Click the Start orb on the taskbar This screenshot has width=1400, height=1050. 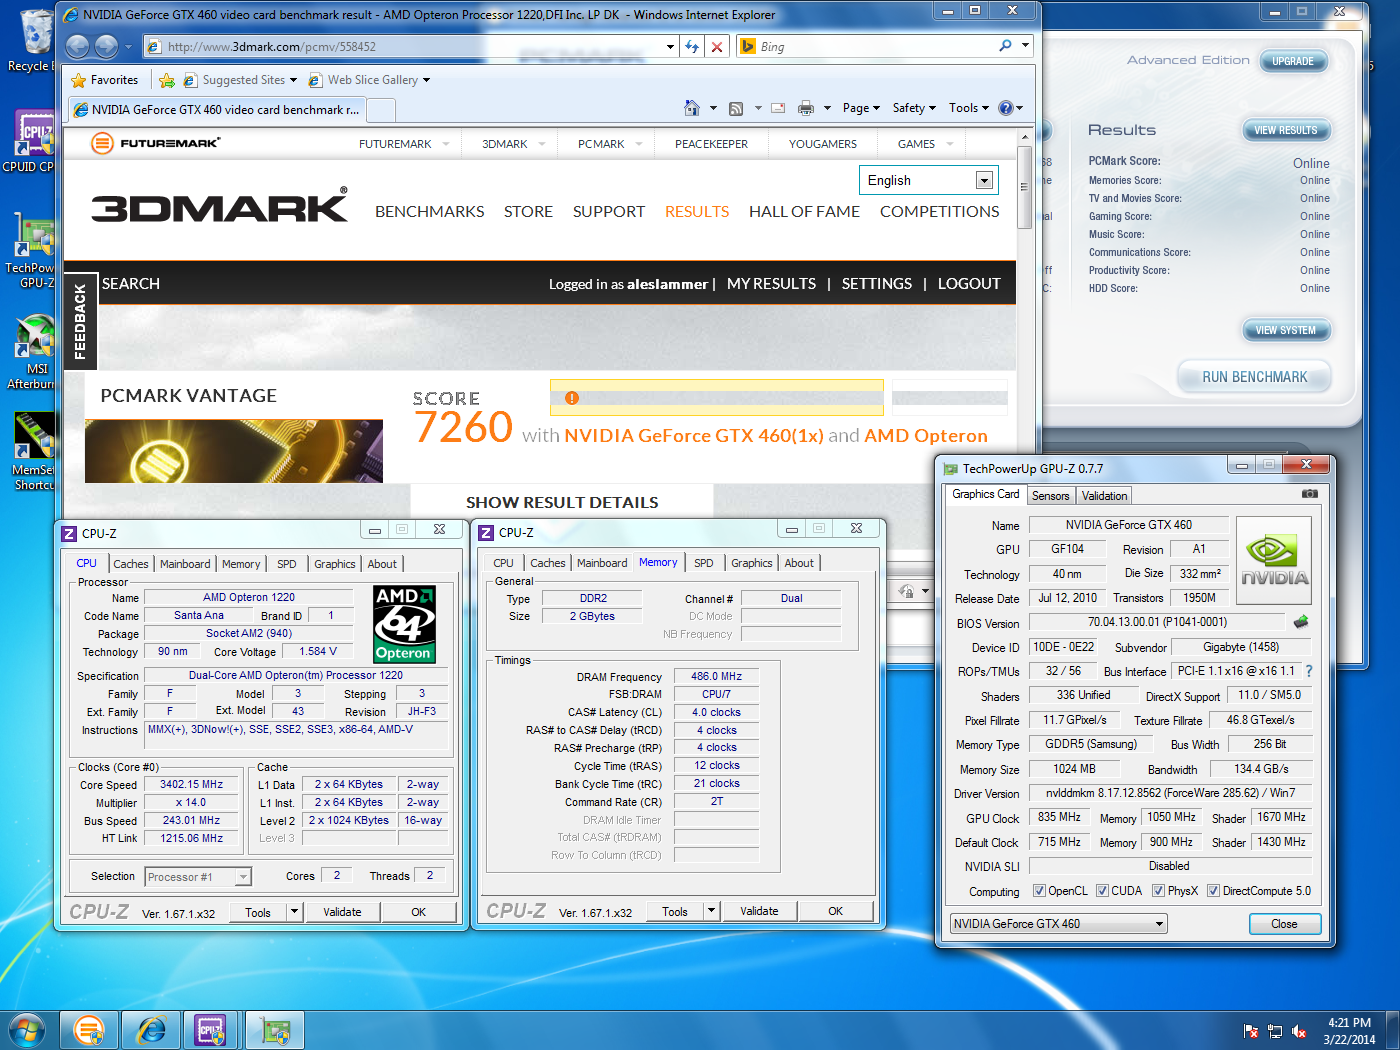coord(27,1030)
